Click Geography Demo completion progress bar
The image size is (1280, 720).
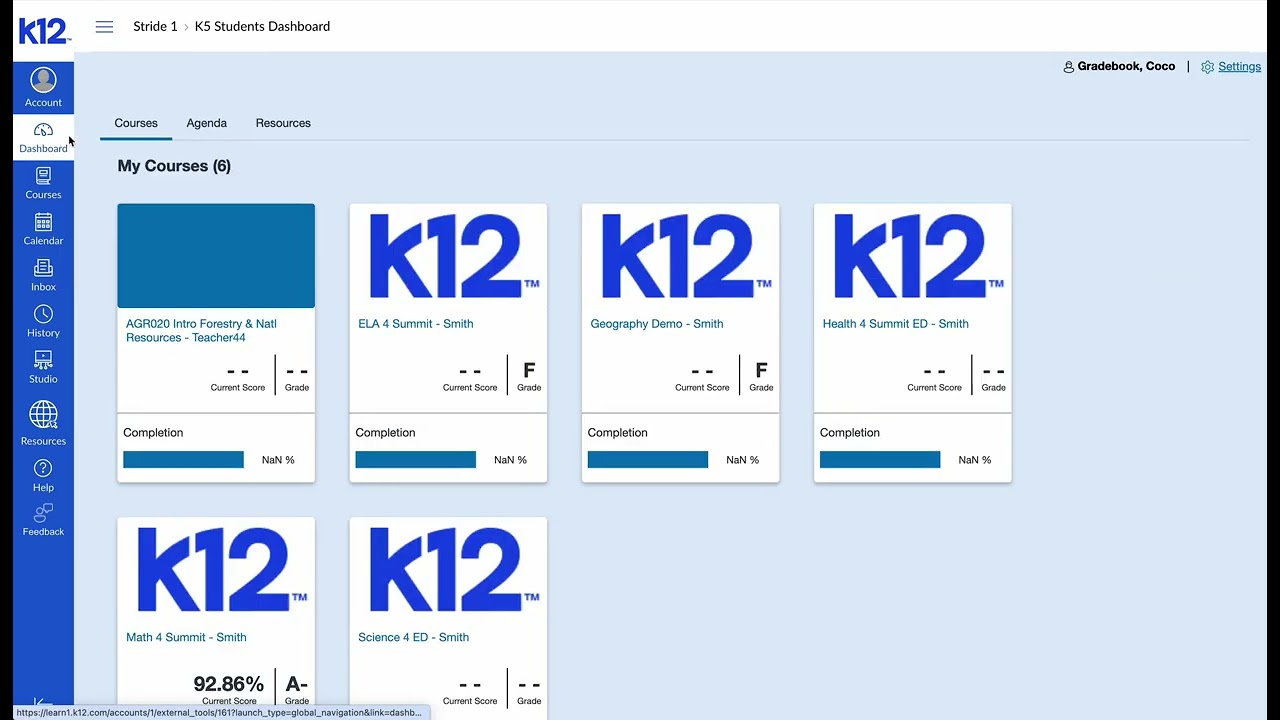click(647, 460)
